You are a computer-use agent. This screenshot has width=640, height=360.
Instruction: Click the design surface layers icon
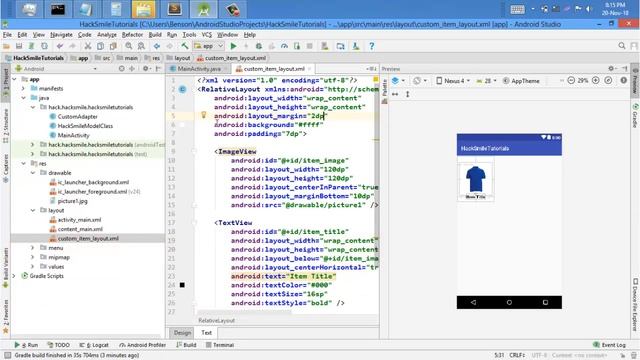tap(395, 81)
